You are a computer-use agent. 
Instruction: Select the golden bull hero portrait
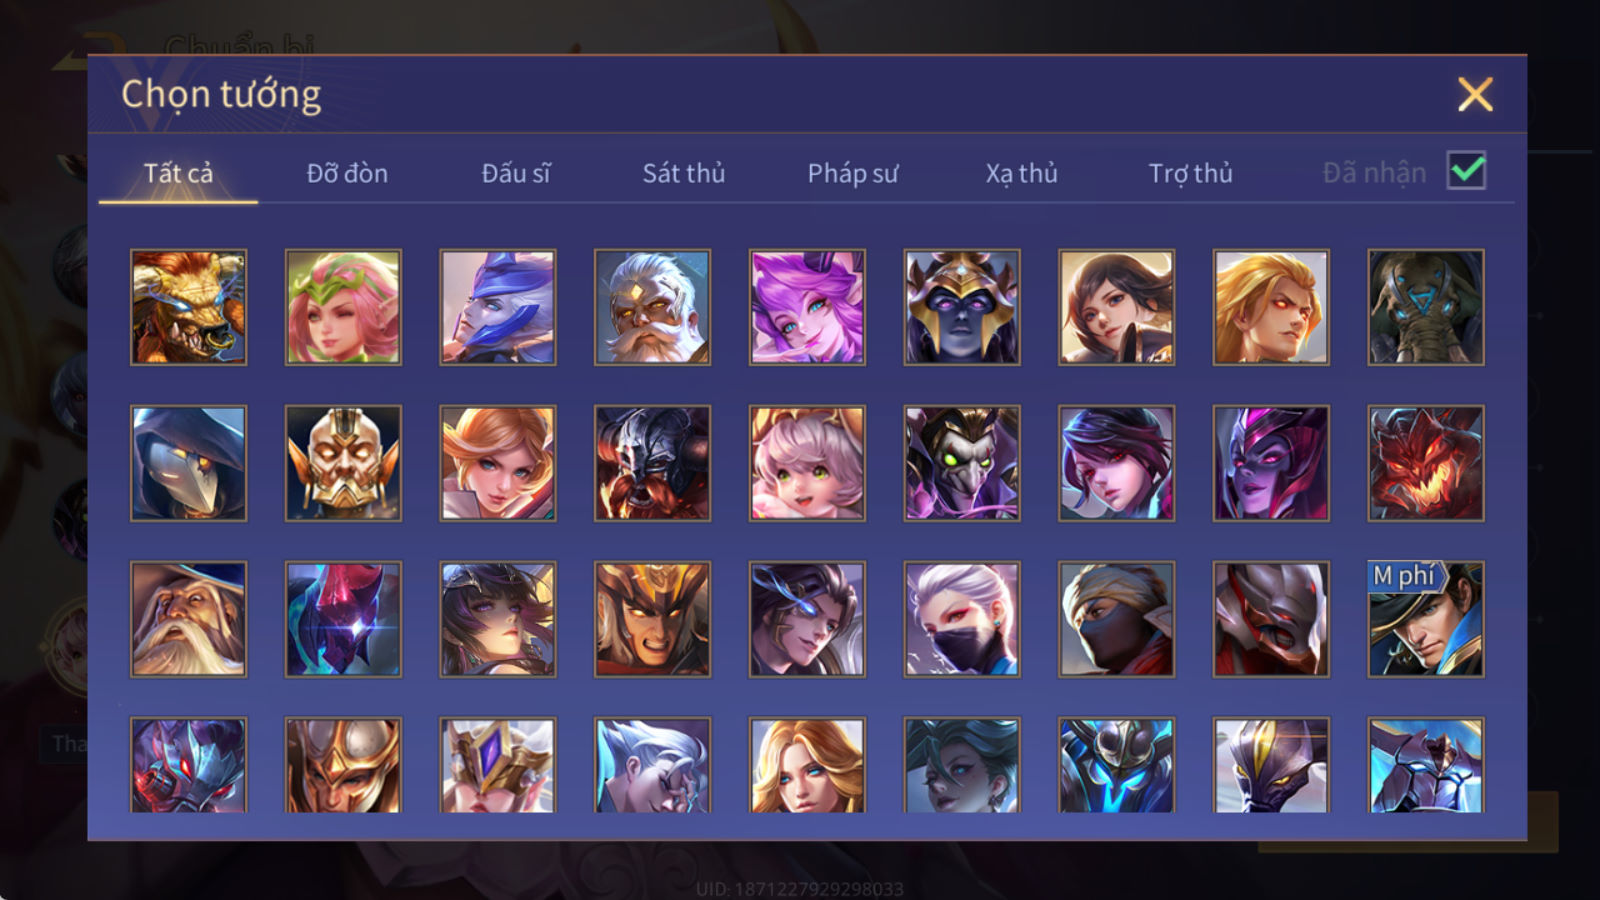pyautogui.click(x=188, y=307)
